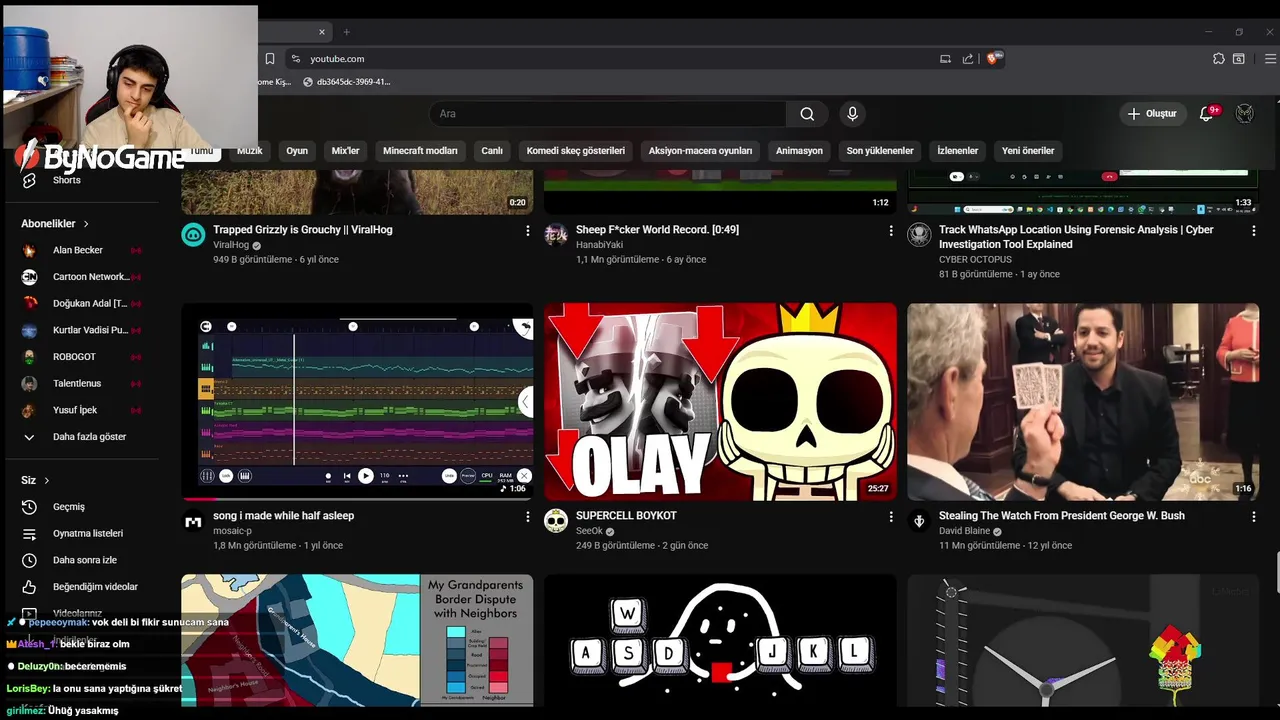Click the WASD JKL keyboard thumbnail
The width and height of the screenshot is (1280, 720).
click(720, 640)
